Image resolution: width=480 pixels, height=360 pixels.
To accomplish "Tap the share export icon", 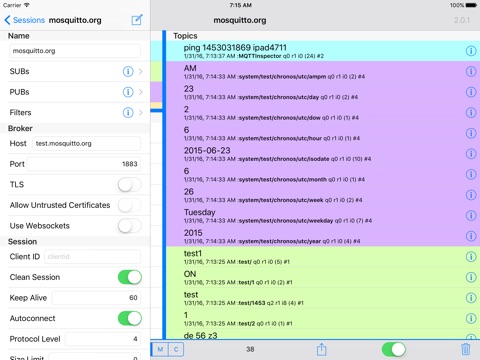I will pyautogui.click(x=322, y=349).
